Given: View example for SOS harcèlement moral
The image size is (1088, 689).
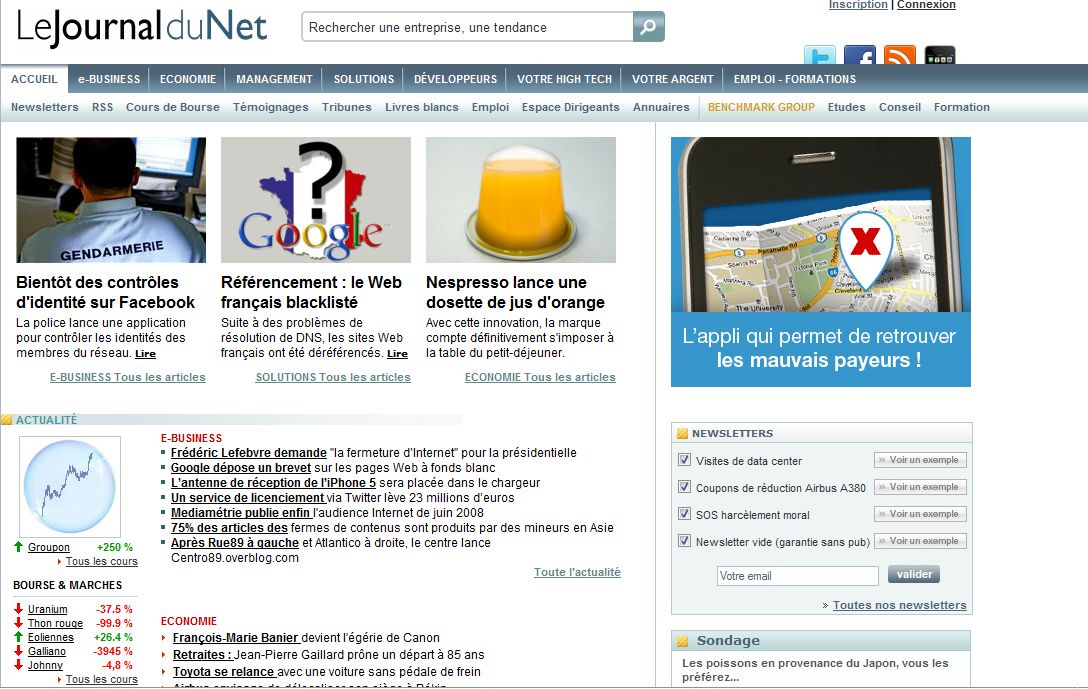Looking at the screenshot, I should click(920, 514).
